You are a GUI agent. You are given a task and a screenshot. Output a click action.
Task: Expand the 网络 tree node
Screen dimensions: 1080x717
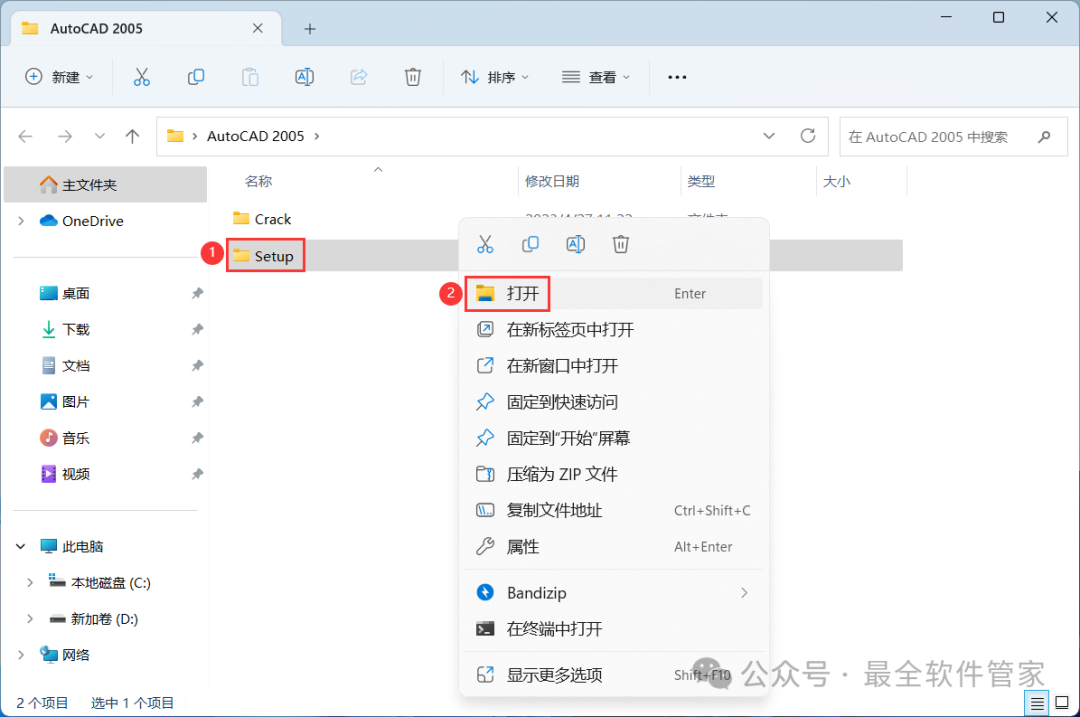(21, 655)
